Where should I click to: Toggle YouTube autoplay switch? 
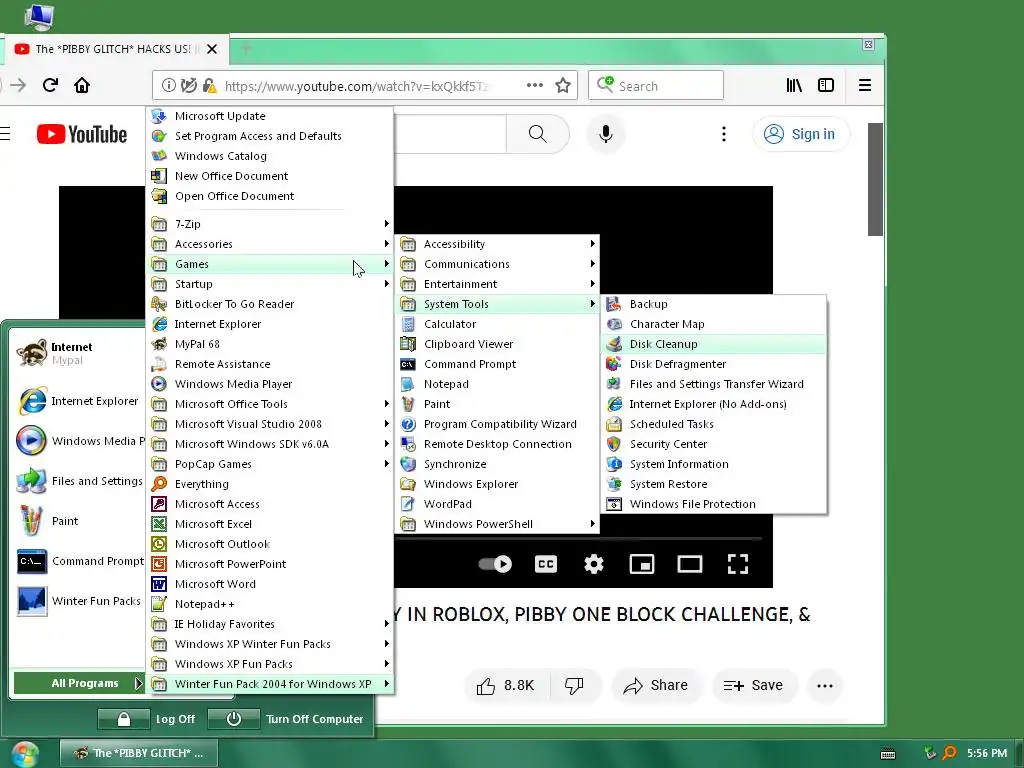[x=495, y=564]
